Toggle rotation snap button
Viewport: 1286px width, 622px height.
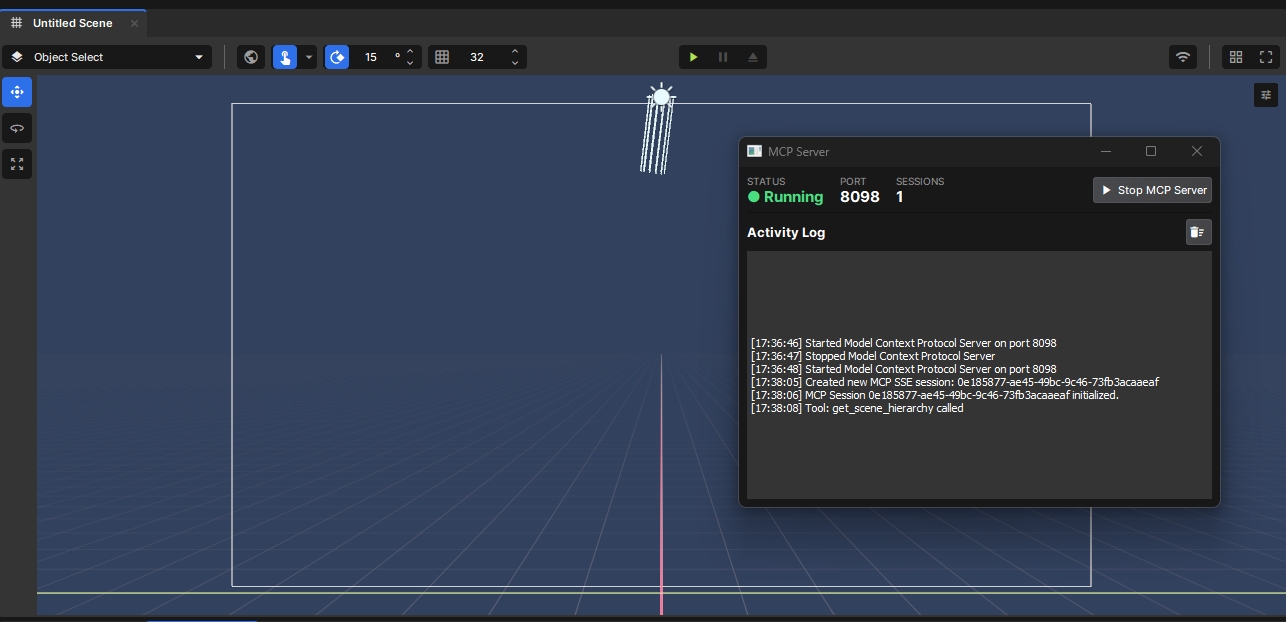[x=337, y=57]
